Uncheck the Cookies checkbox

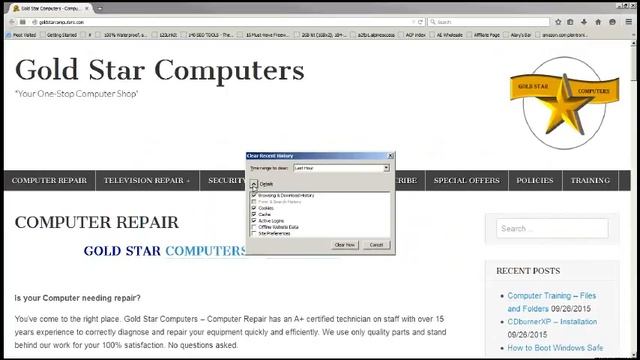coord(254,208)
